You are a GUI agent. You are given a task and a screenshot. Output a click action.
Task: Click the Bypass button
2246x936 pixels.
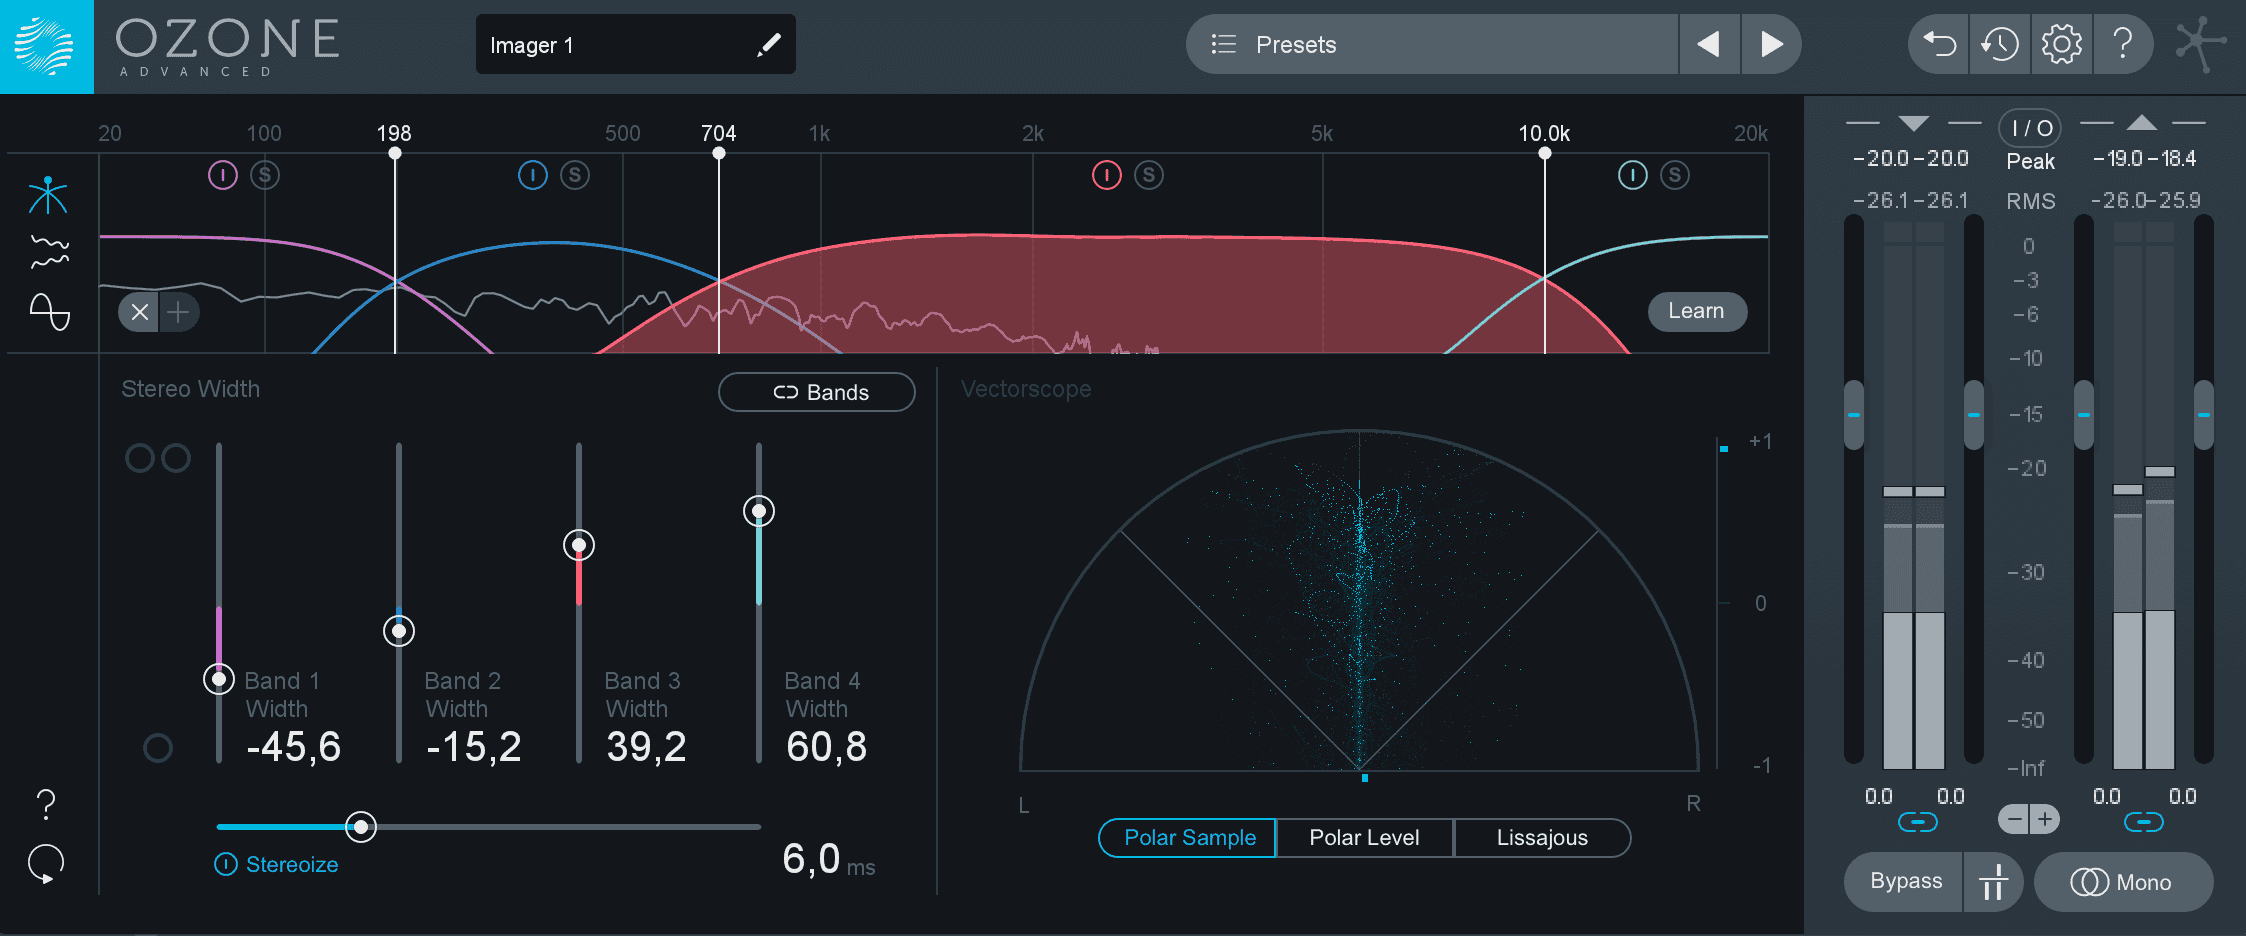[x=1905, y=882]
